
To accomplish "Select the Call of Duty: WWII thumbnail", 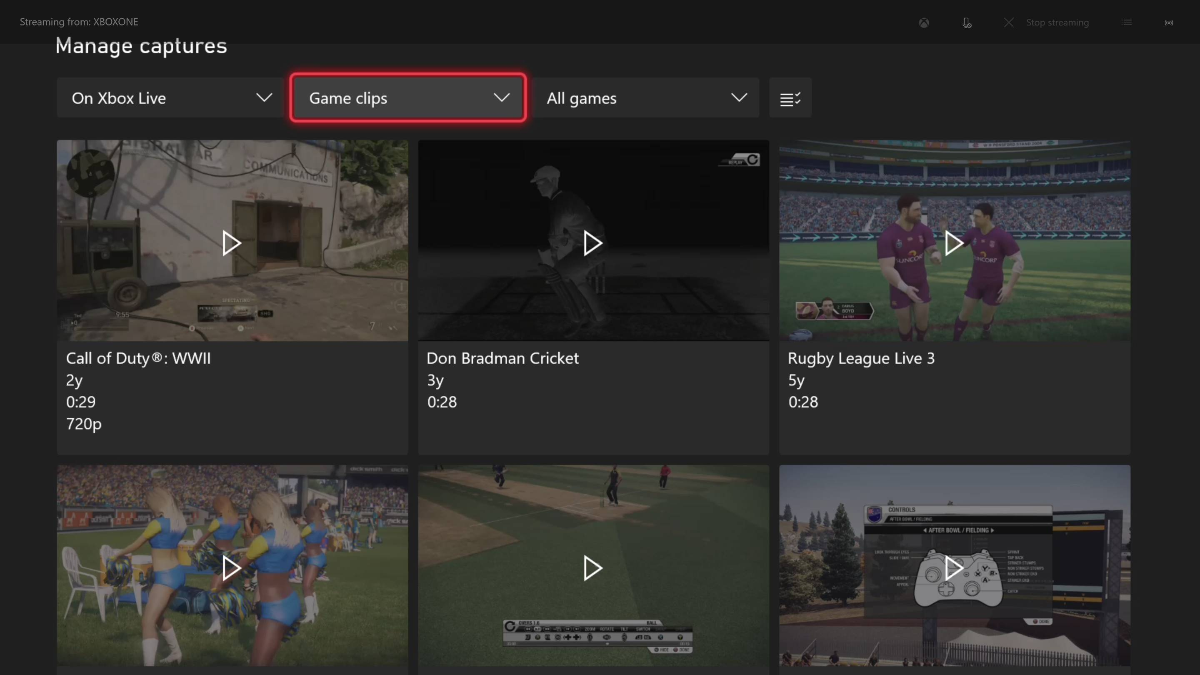I will point(232,242).
